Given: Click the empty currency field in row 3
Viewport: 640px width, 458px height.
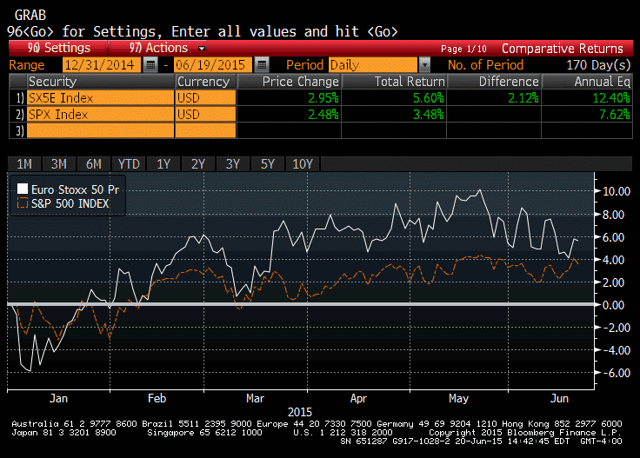Looking at the screenshot, I should [x=206, y=131].
